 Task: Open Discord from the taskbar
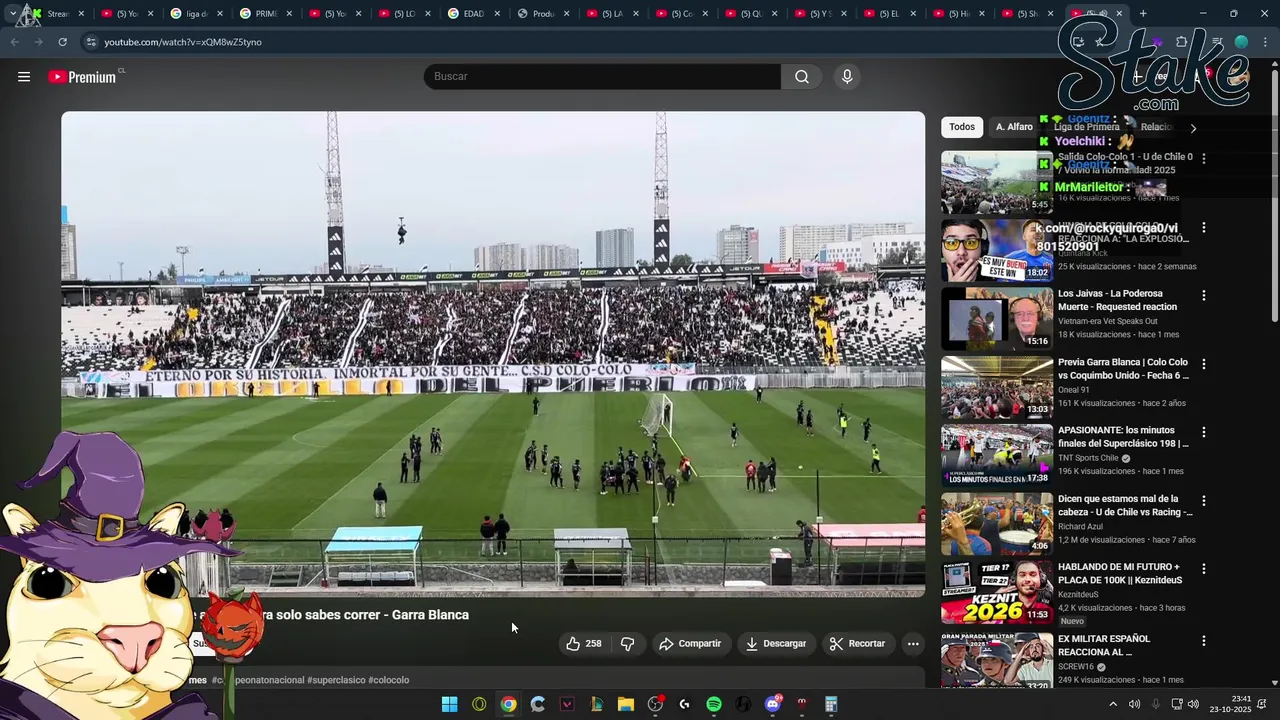(x=772, y=704)
